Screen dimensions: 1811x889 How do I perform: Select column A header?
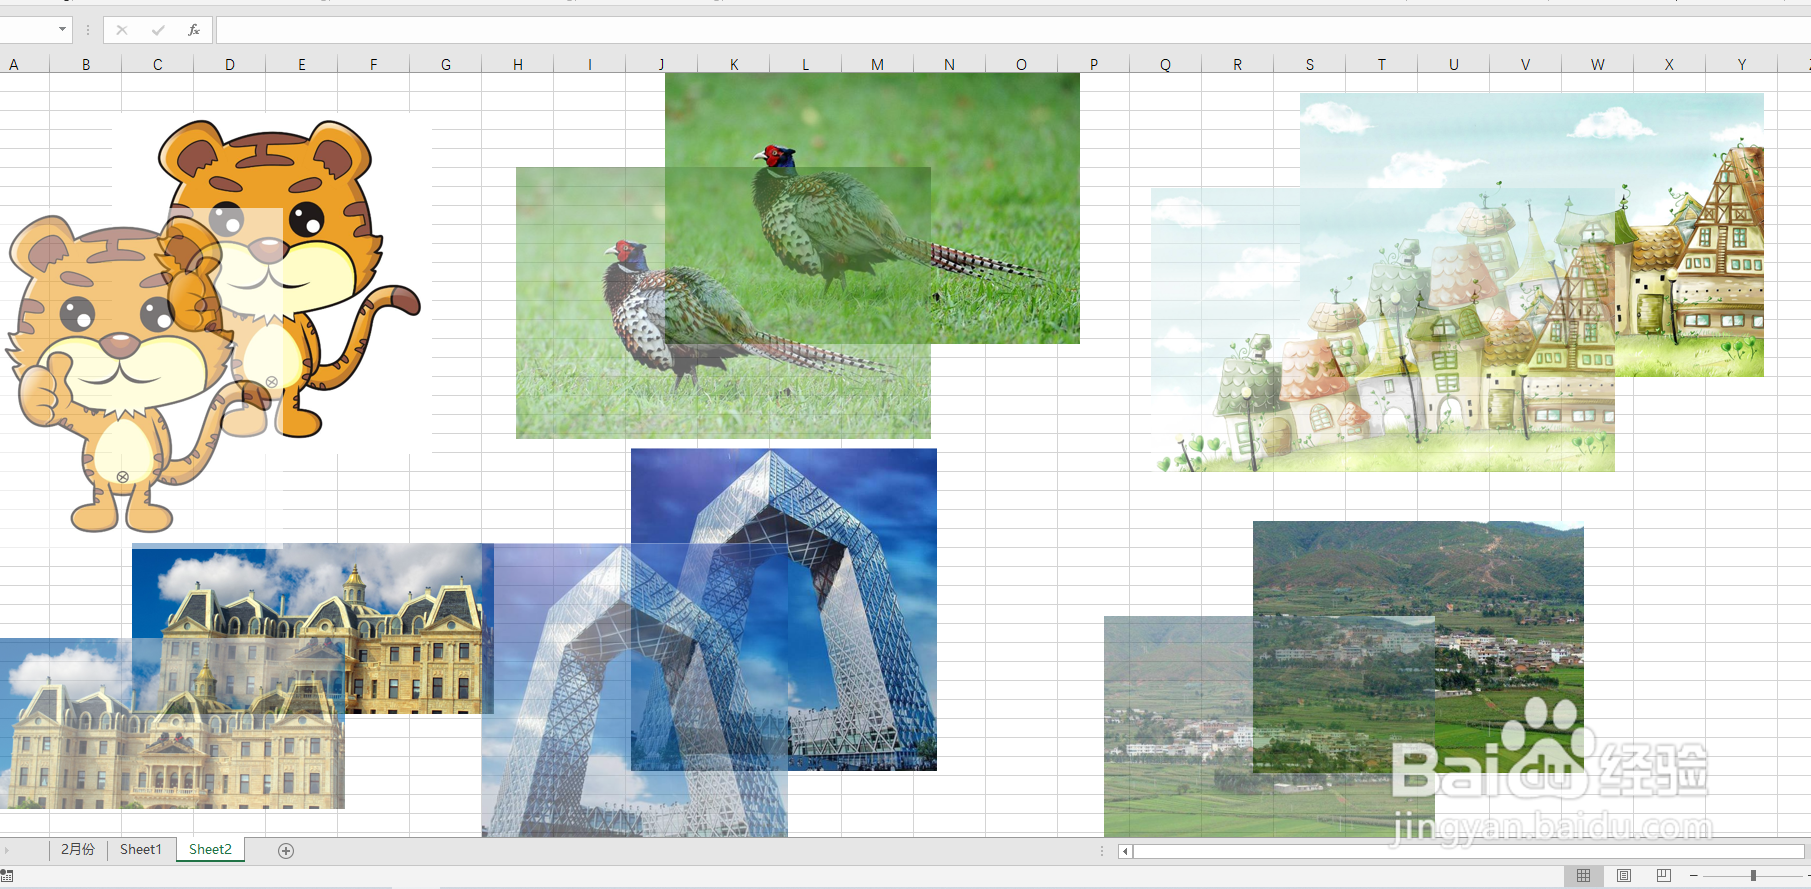14,64
